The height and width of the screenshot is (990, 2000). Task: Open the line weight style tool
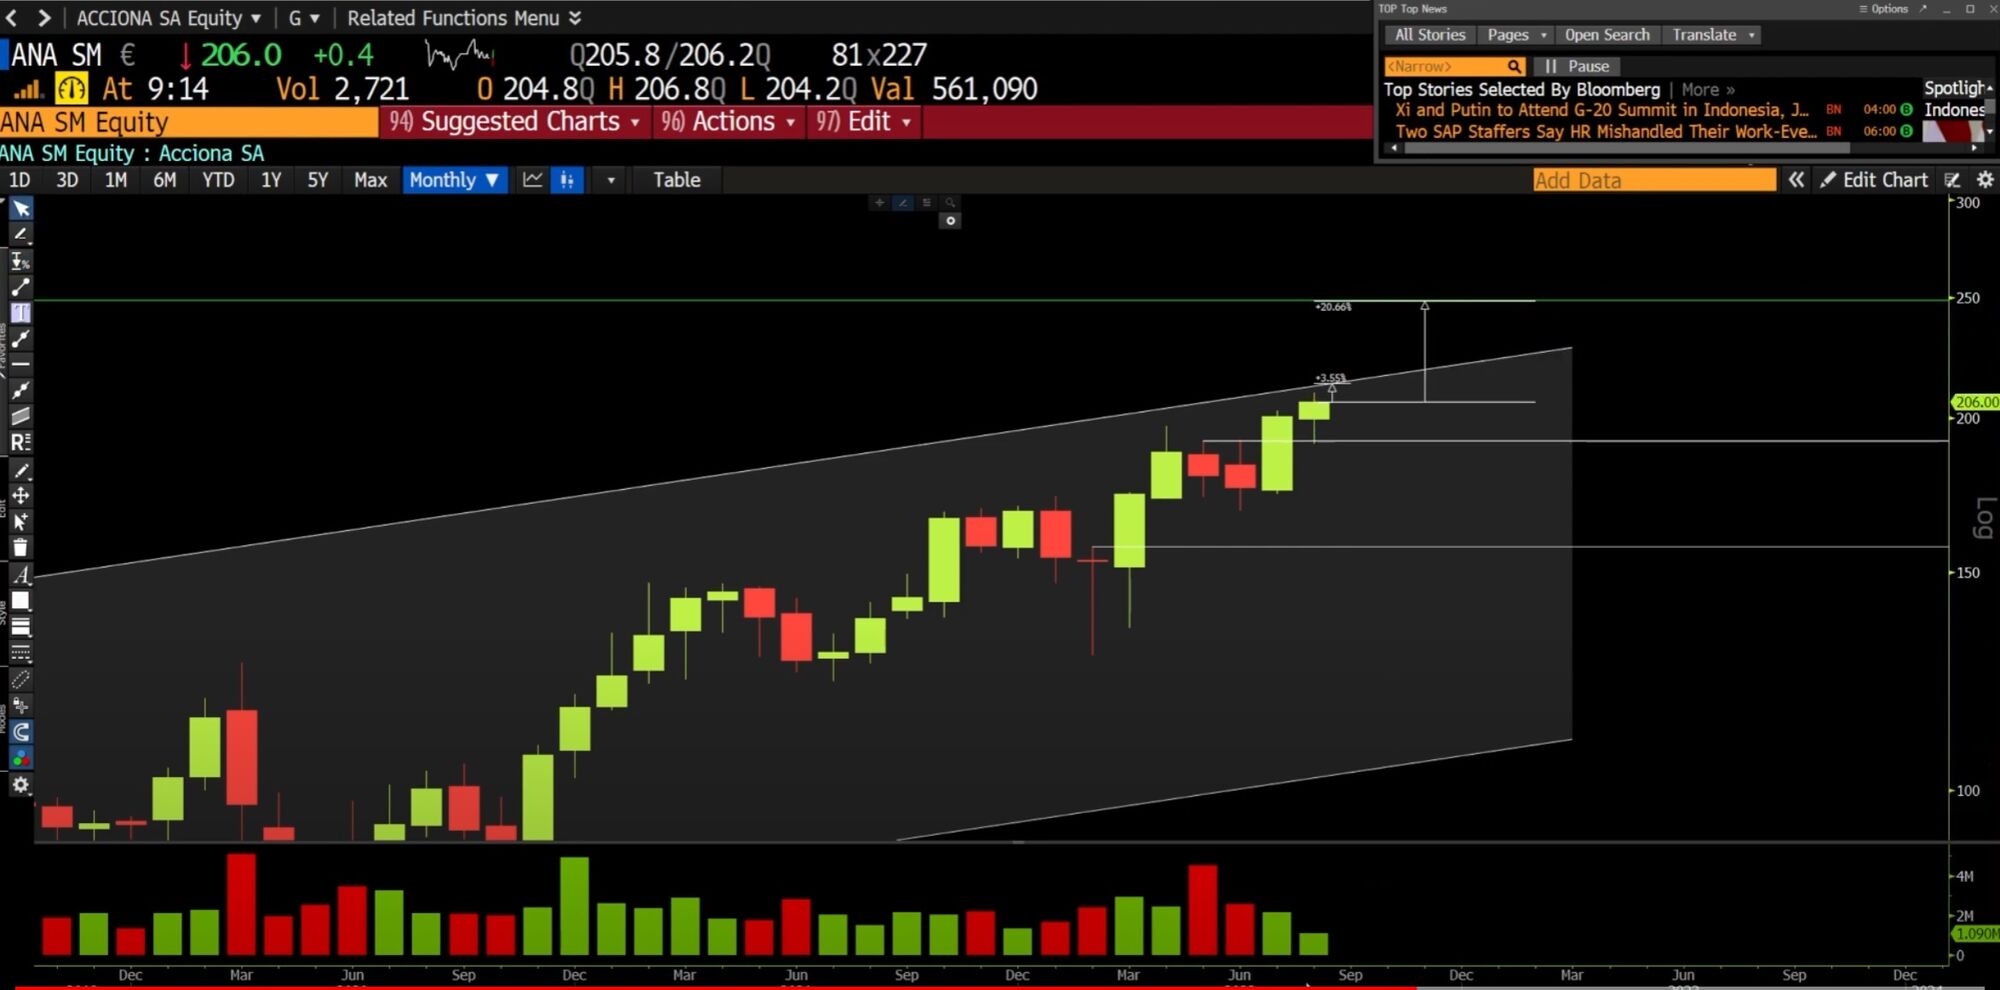pyautogui.click(x=21, y=627)
